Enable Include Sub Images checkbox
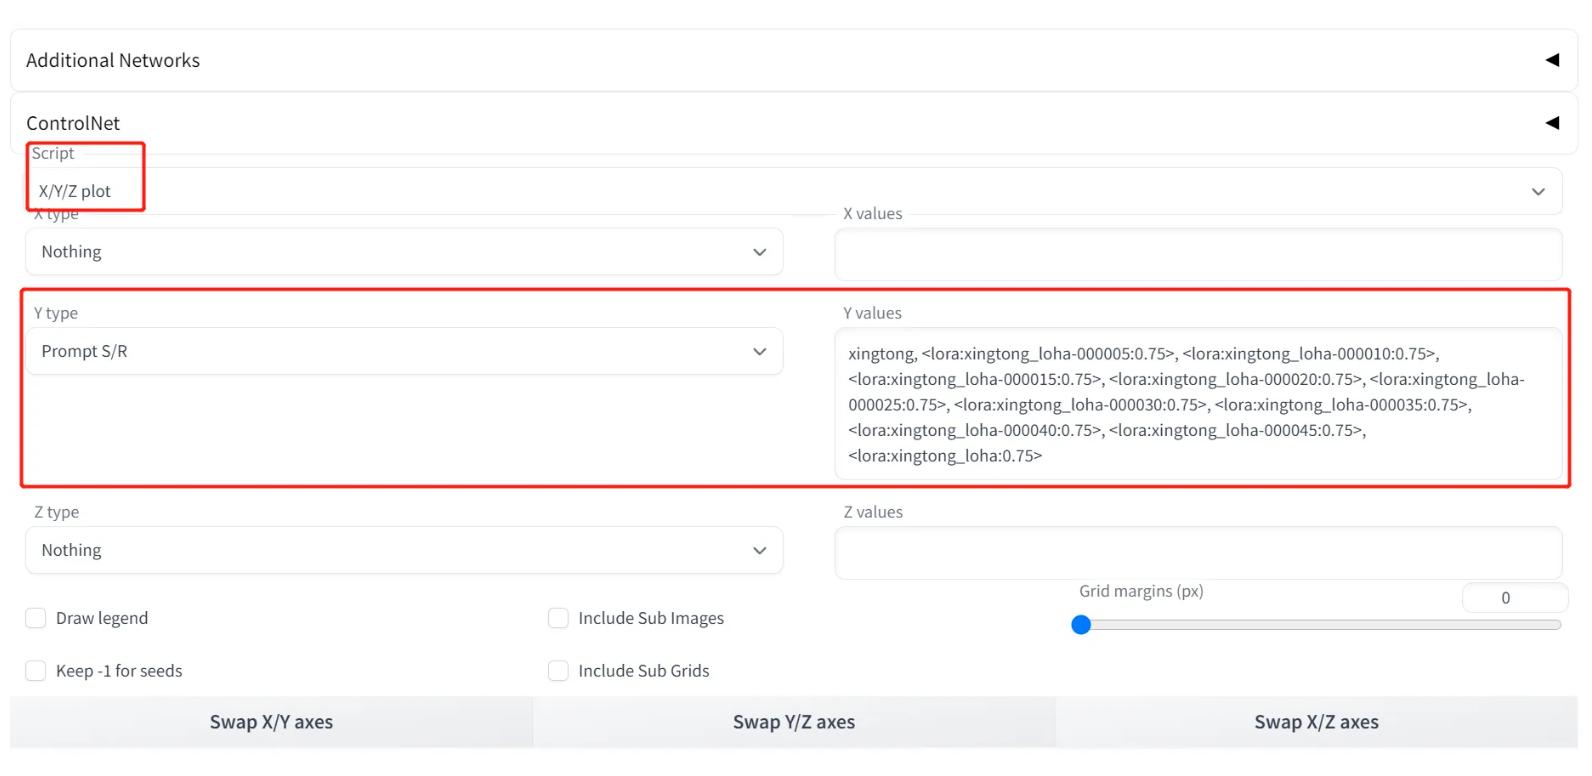Screen dimensions: 1592x776 [x=558, y=618]
